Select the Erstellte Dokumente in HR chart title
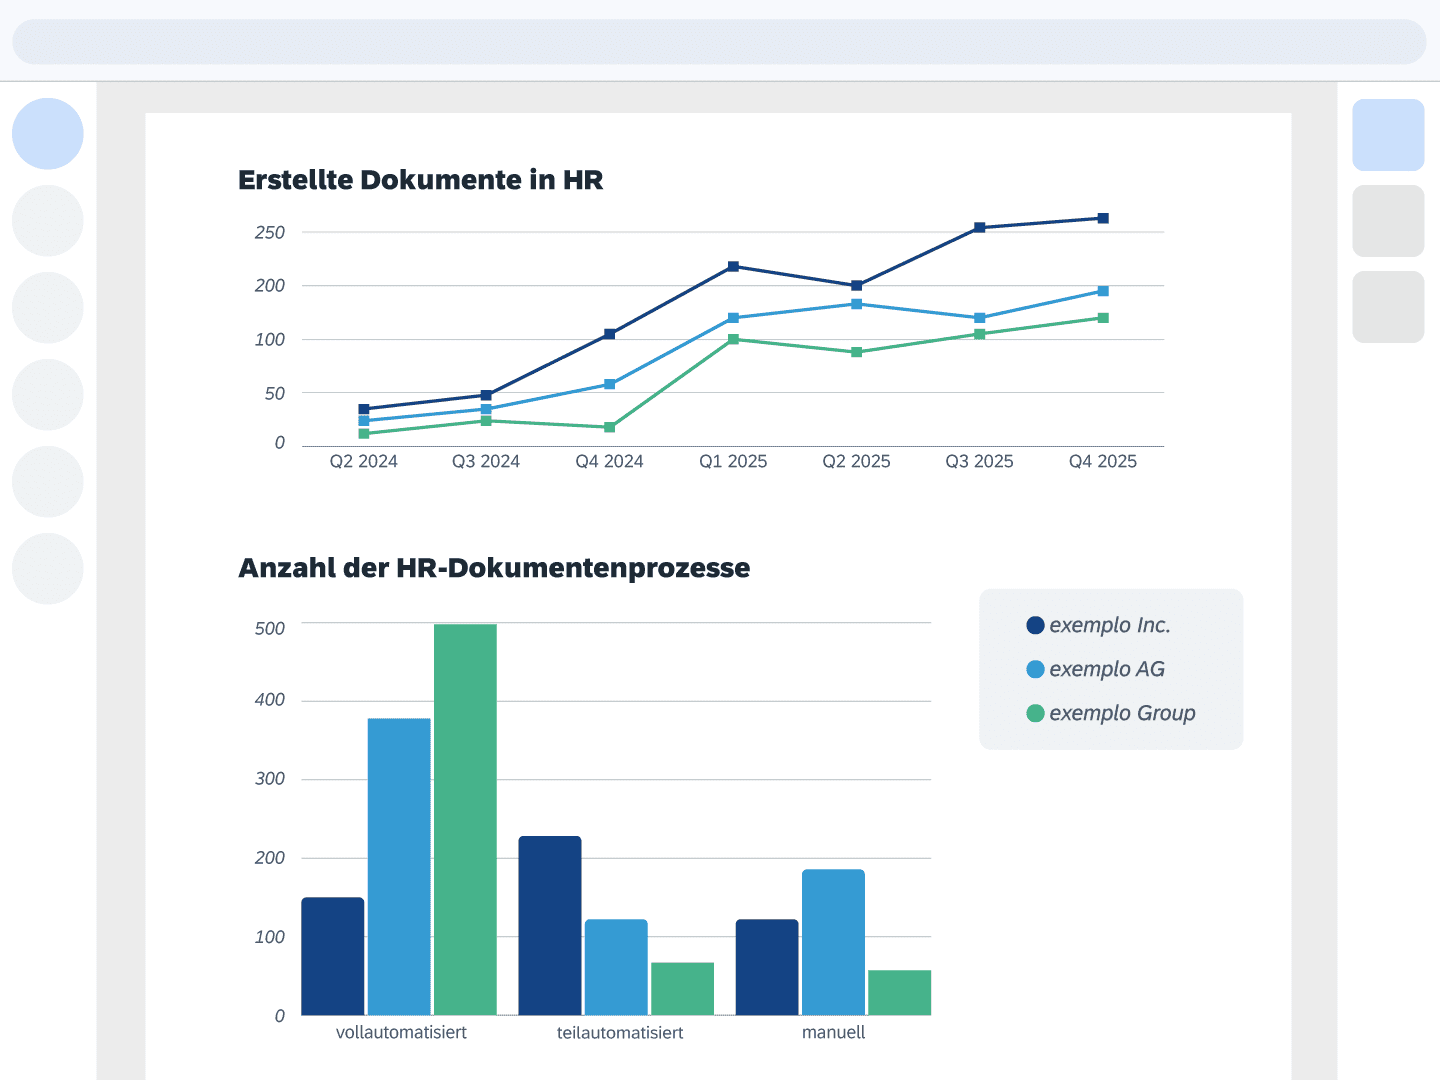This screenshot has width=1440, height=1080. click(x=420, y=180)
